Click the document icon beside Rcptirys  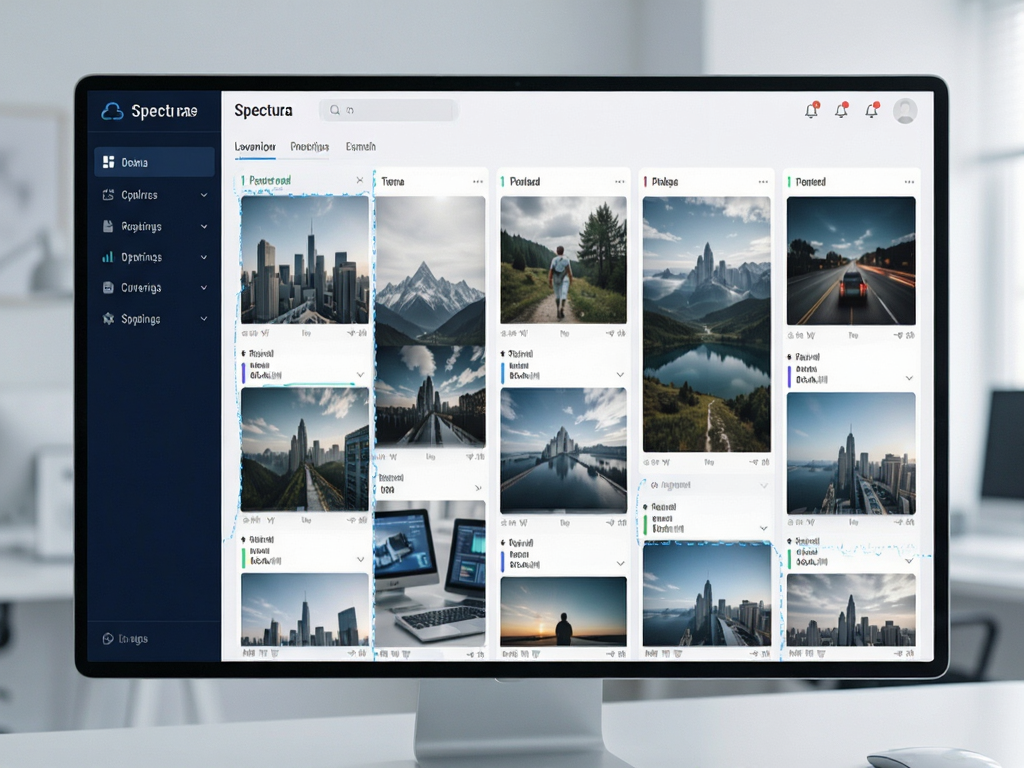[108, 226]
